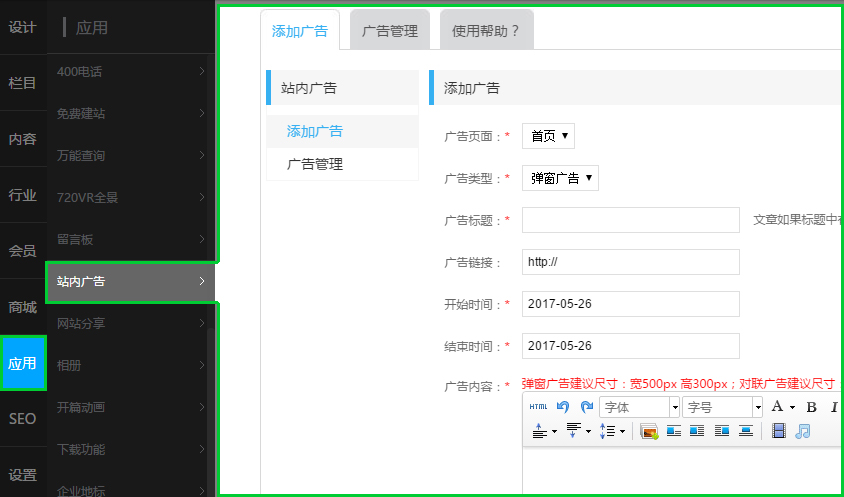The width and height of the screenshot is (844, 497).
Task: Open the 字体 font family dropdown
Action: (x=640, y=407)
